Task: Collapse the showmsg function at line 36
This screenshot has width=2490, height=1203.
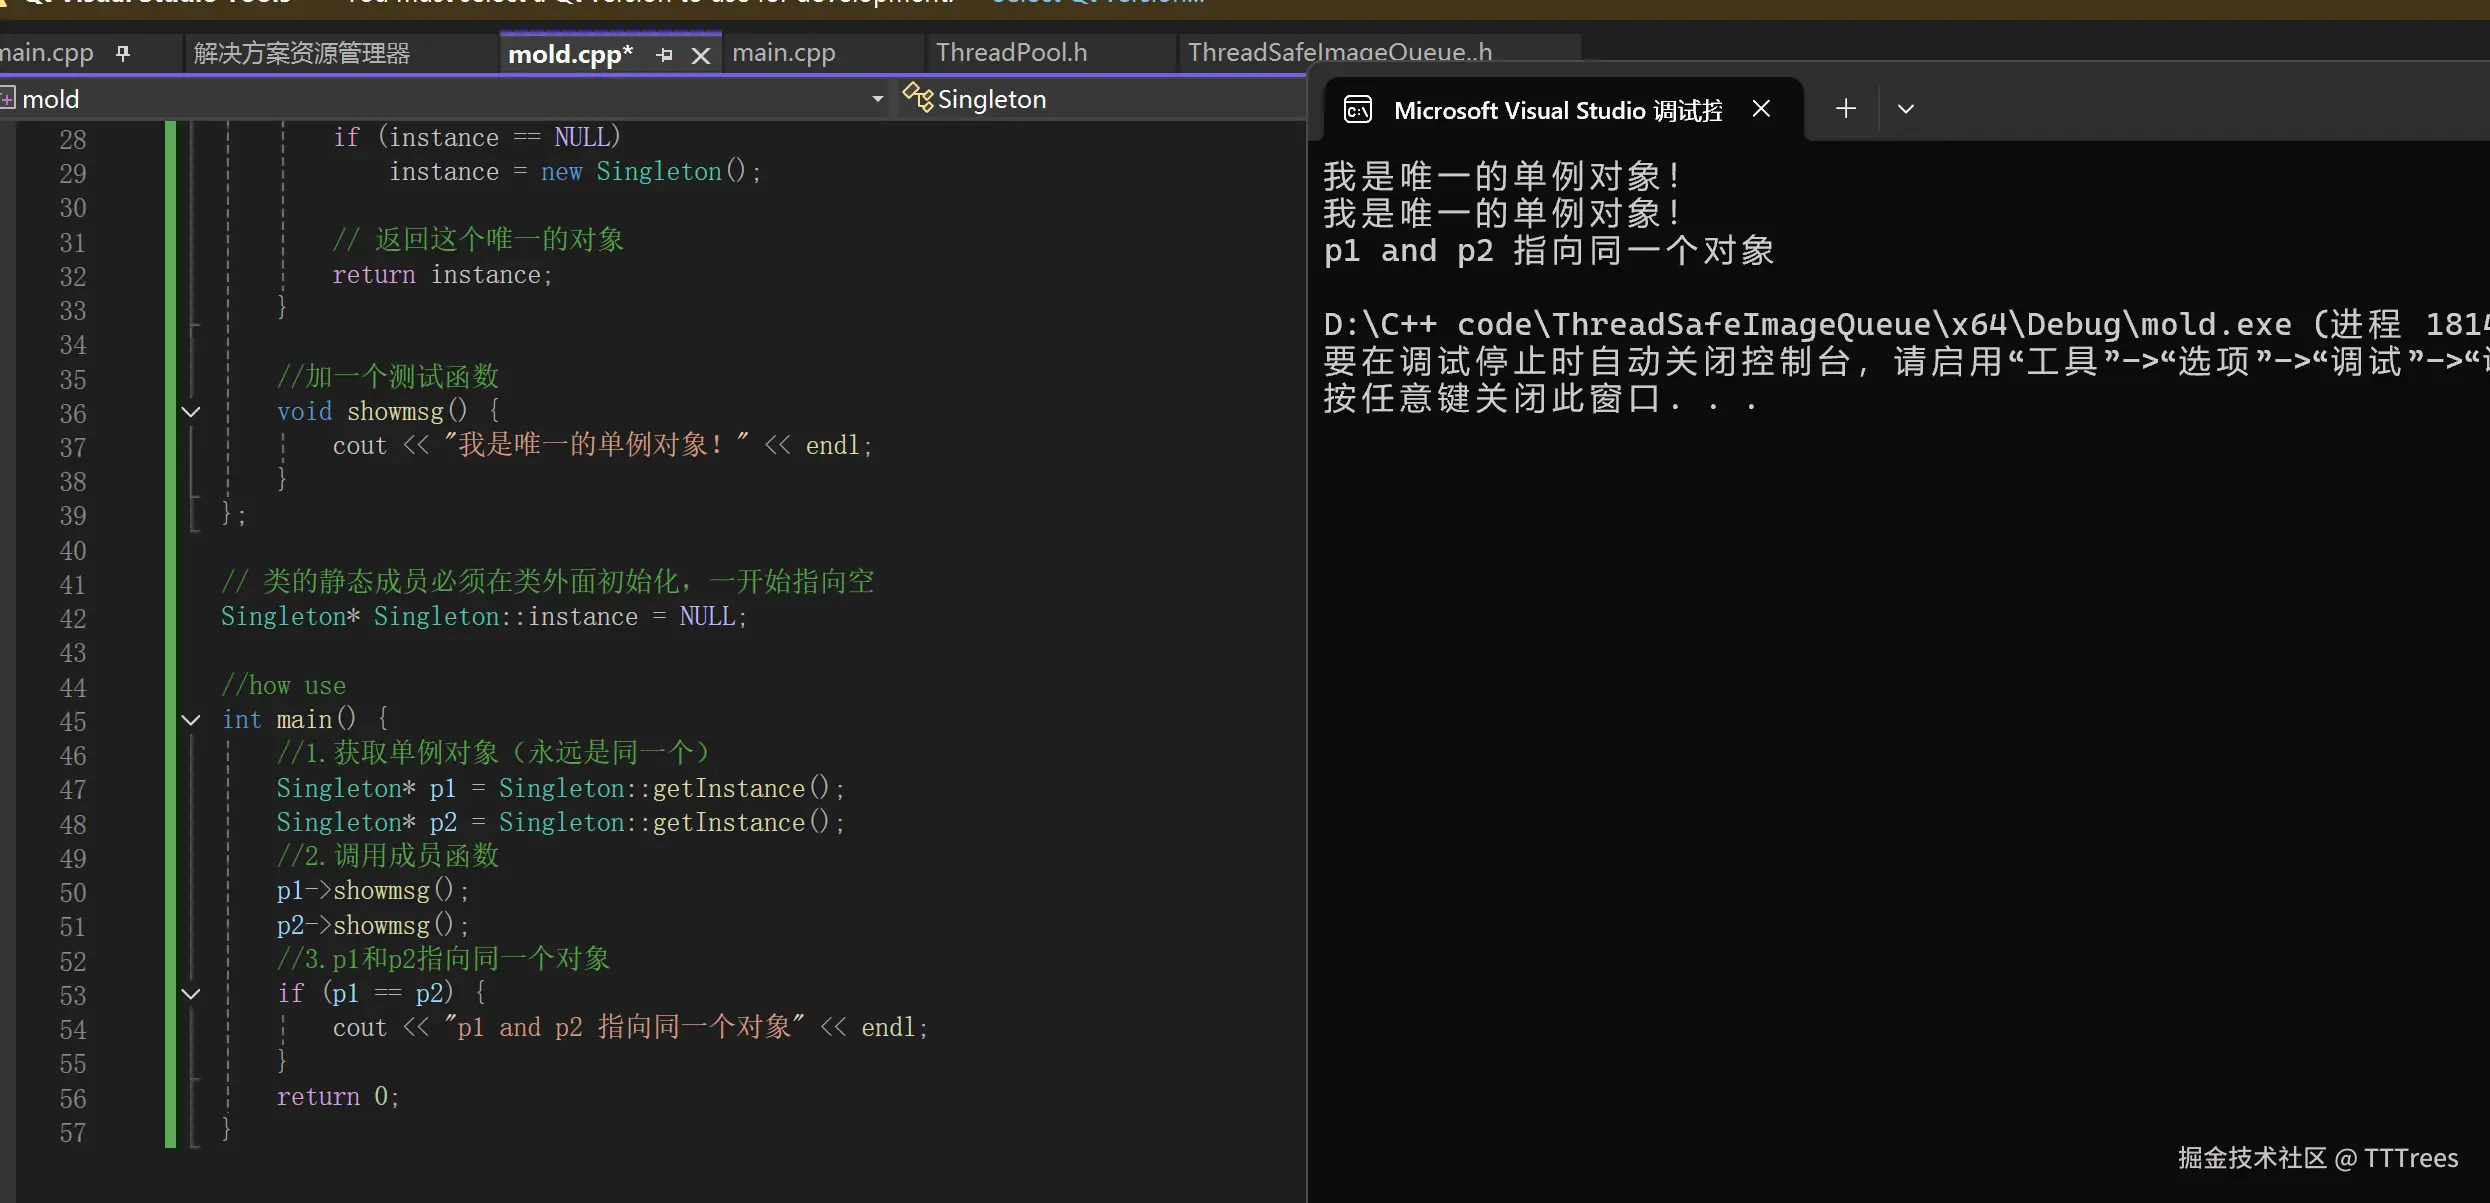Action: point(191,412)
